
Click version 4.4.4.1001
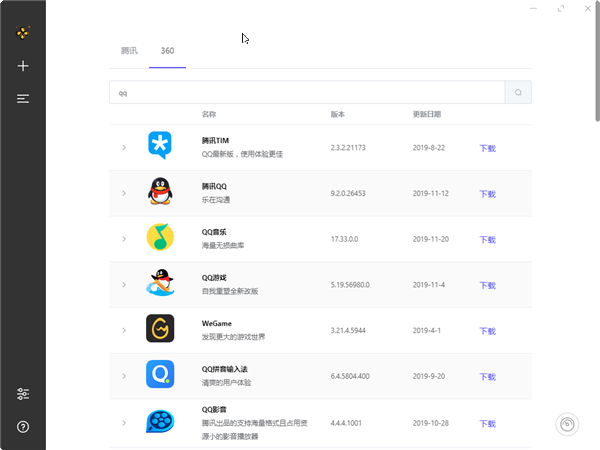[346, 423]
